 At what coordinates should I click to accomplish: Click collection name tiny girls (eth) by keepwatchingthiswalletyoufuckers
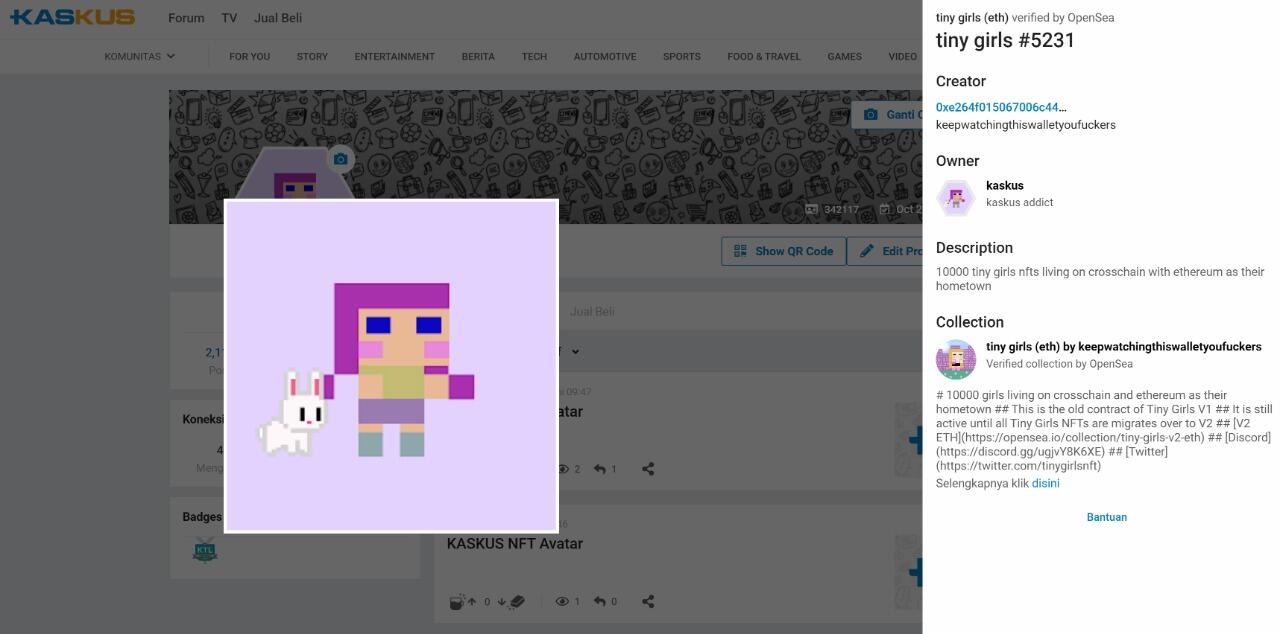[1124, 347]
